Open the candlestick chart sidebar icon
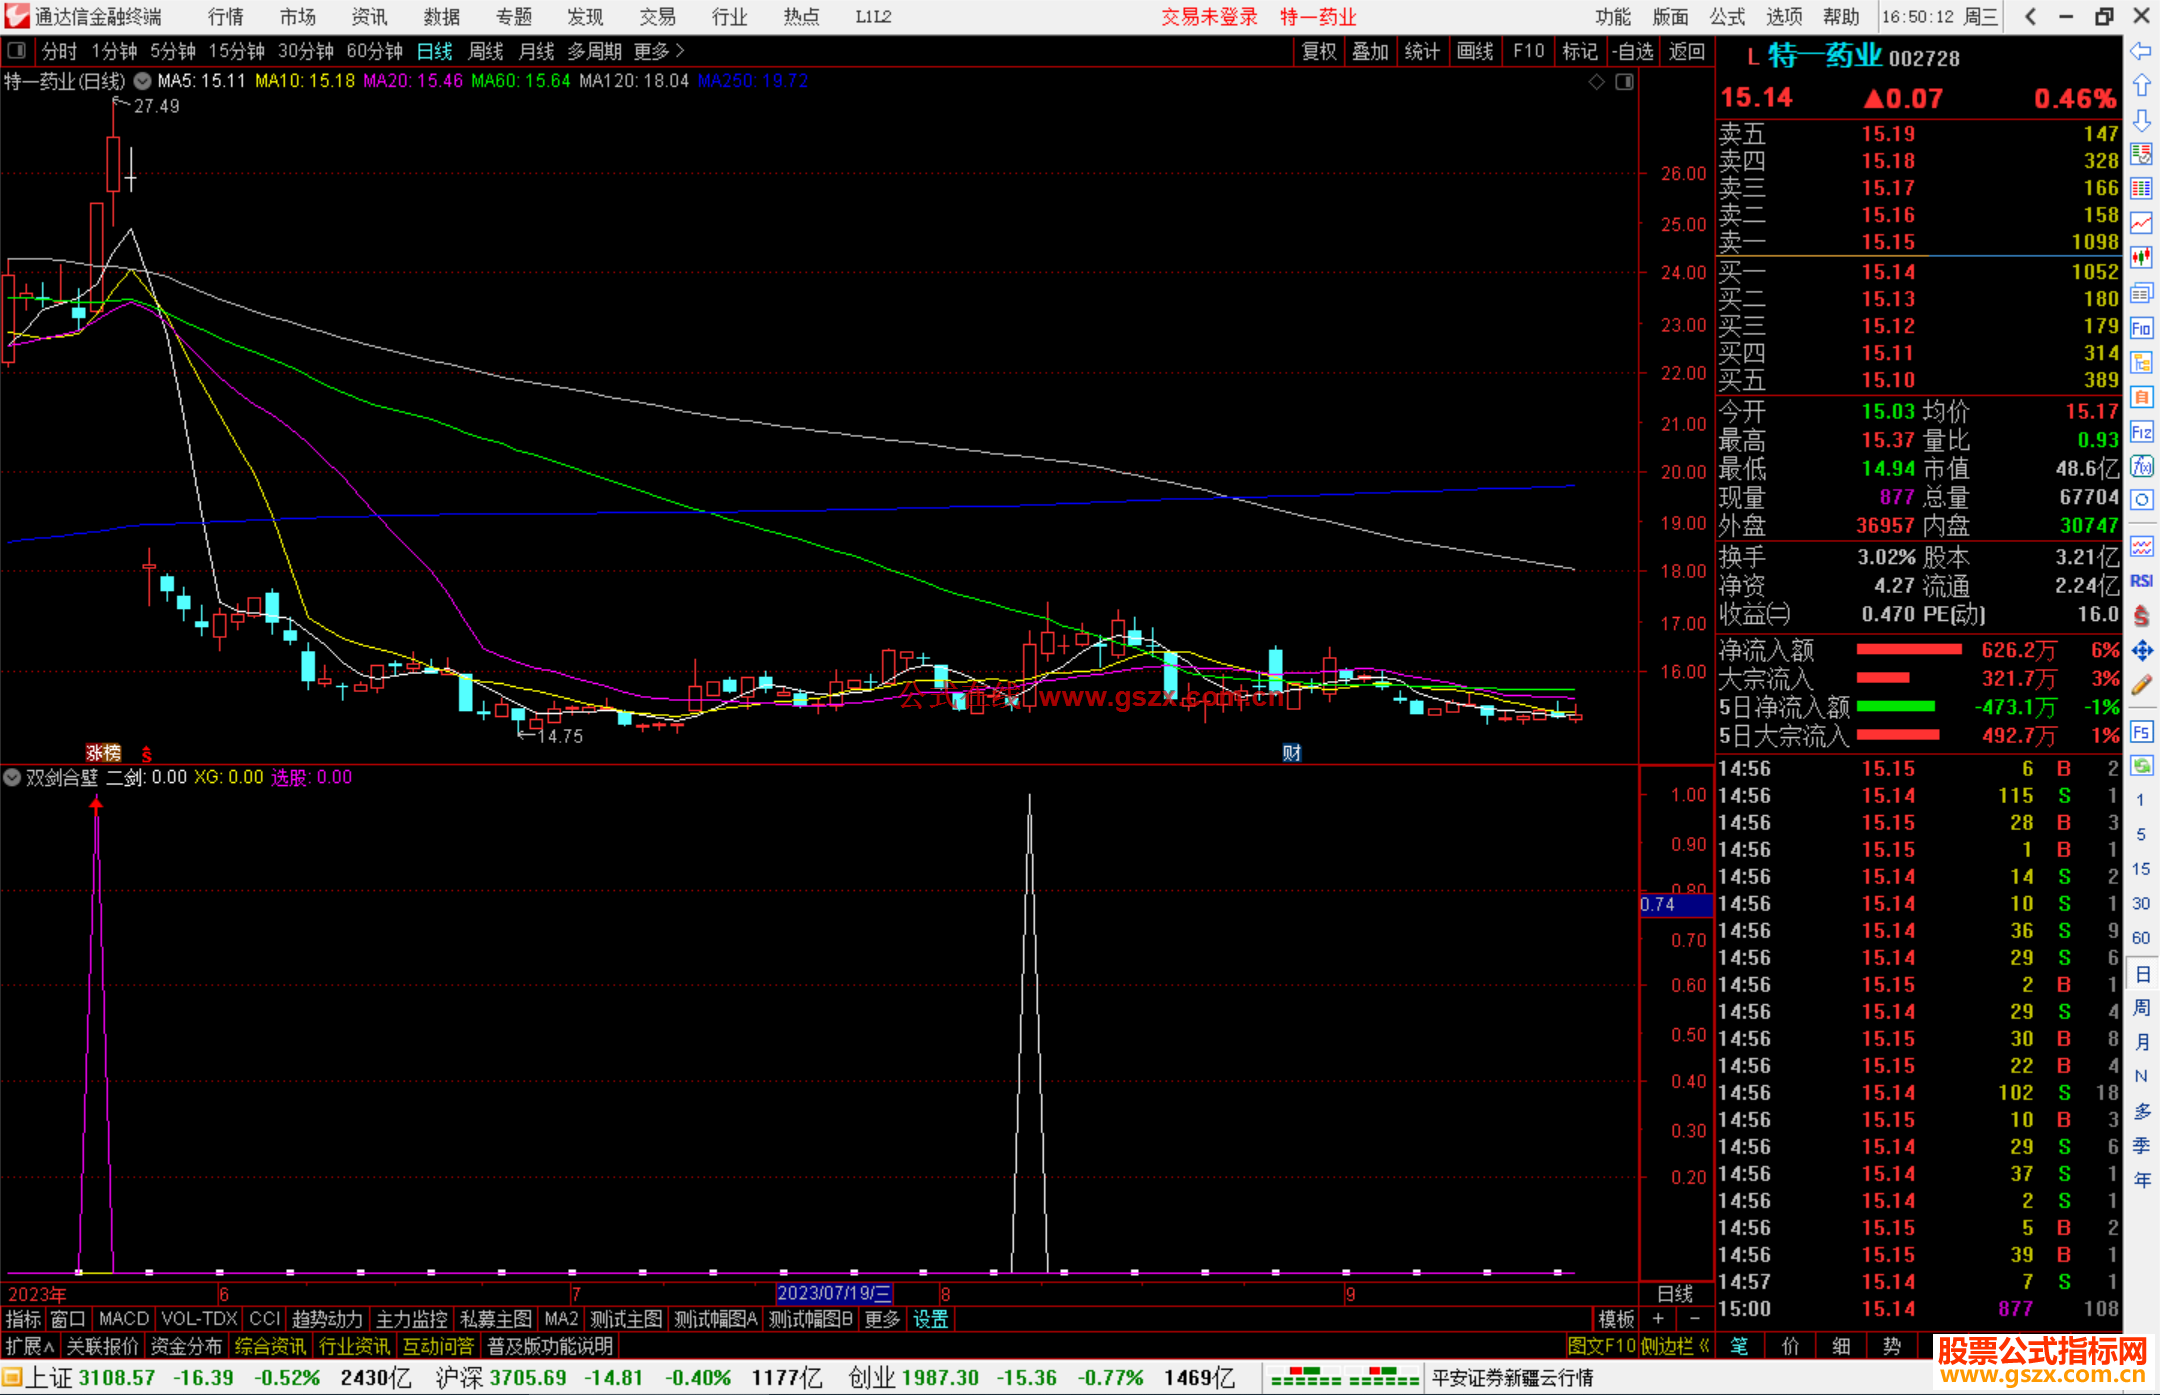Image resolution: width=2160 pixels, height=1395 pixels. (2141, 258)
